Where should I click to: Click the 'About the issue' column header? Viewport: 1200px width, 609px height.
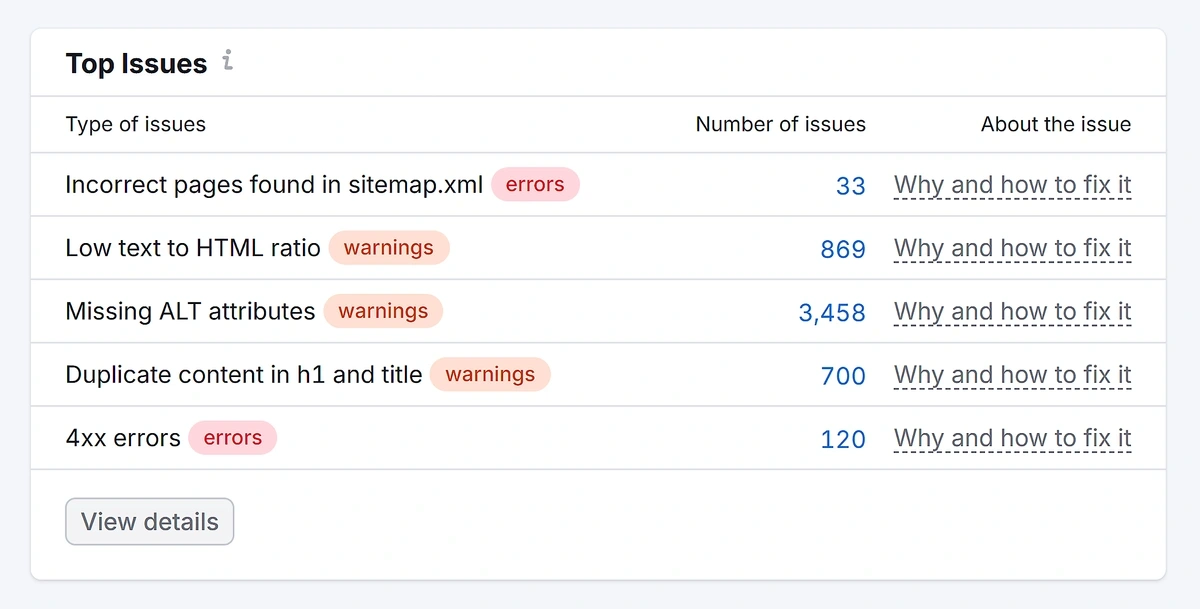click(x=1055, y=125)
